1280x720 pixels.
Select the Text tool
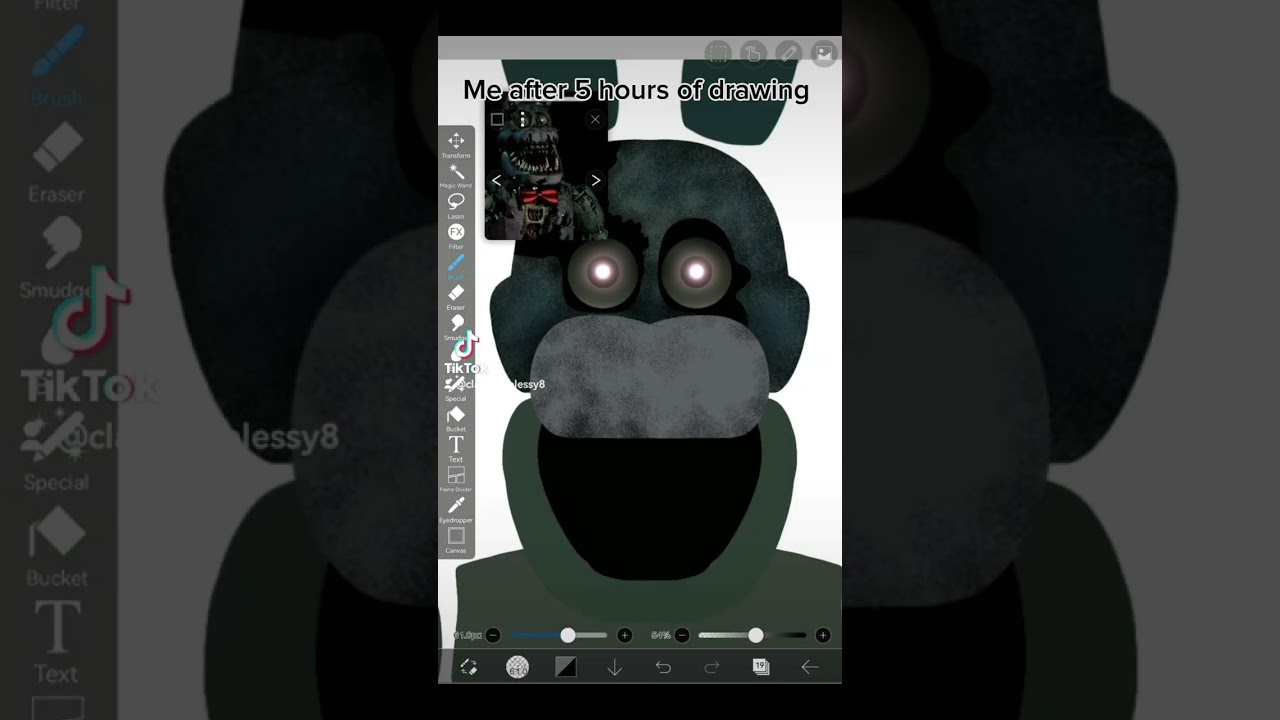pos(456,449)
